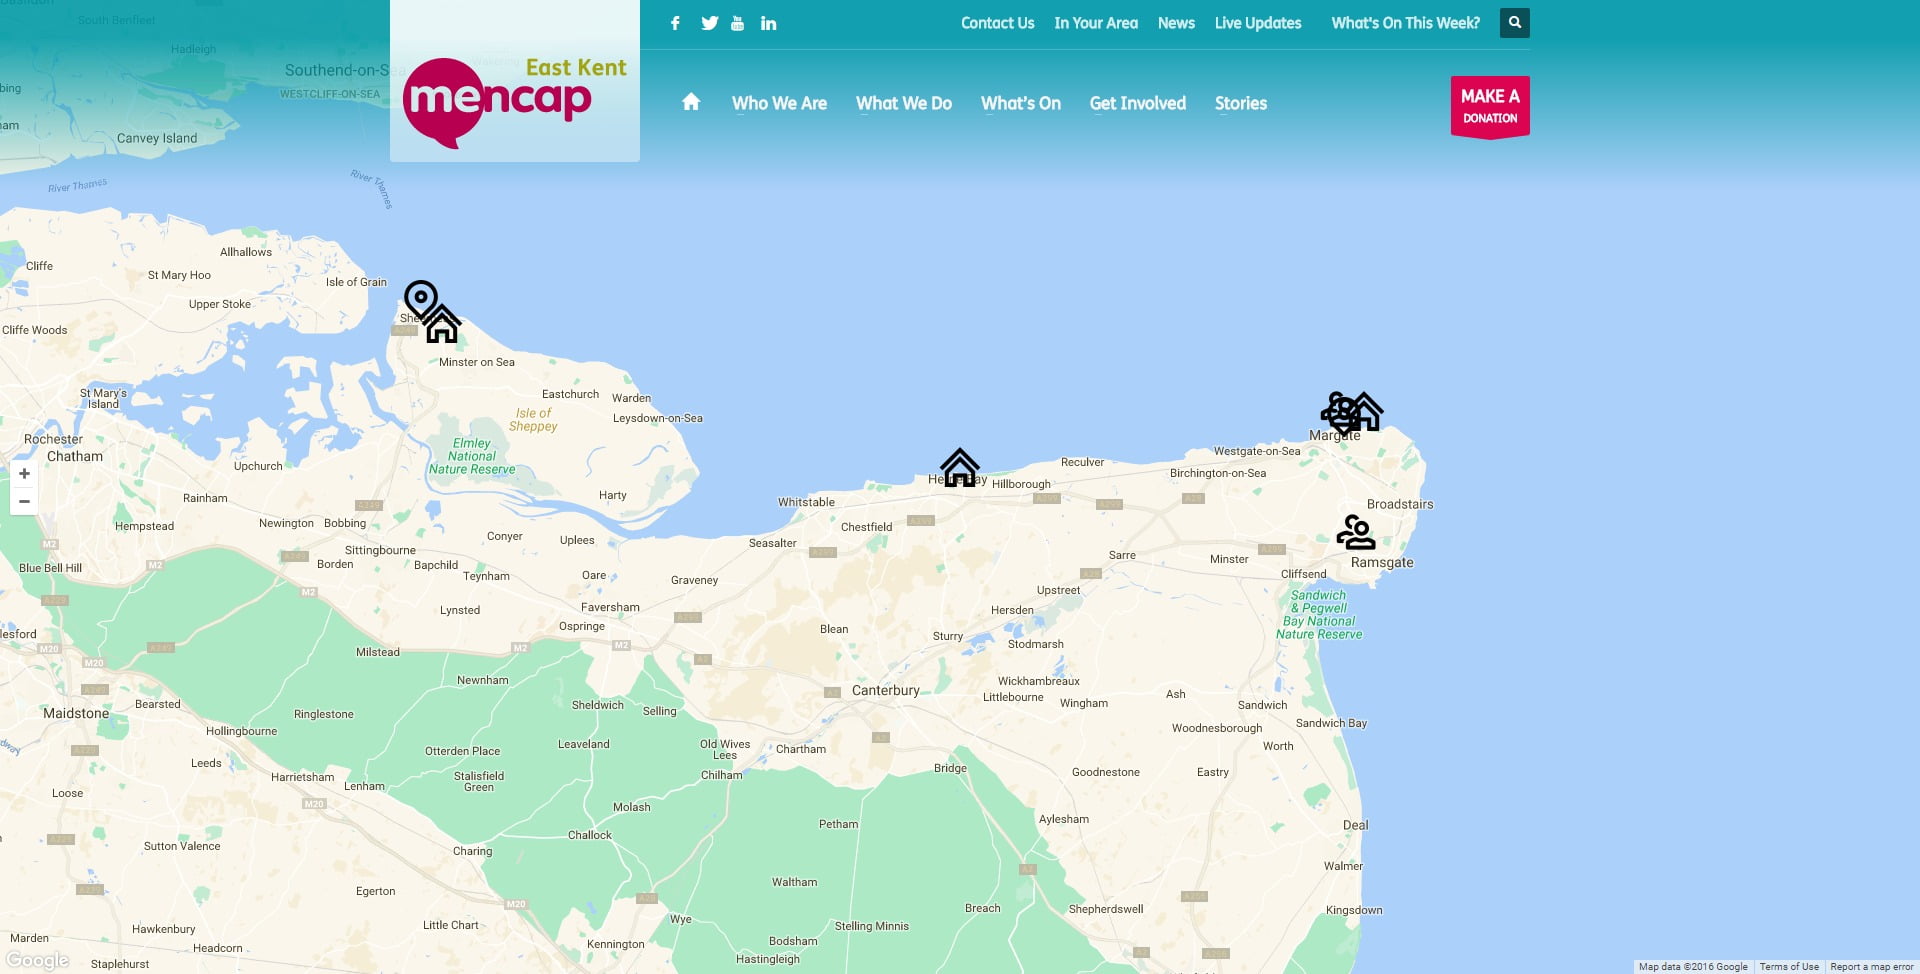Click Report a map error
This screenshot has width=1920, height=974.
point(1872,967)
